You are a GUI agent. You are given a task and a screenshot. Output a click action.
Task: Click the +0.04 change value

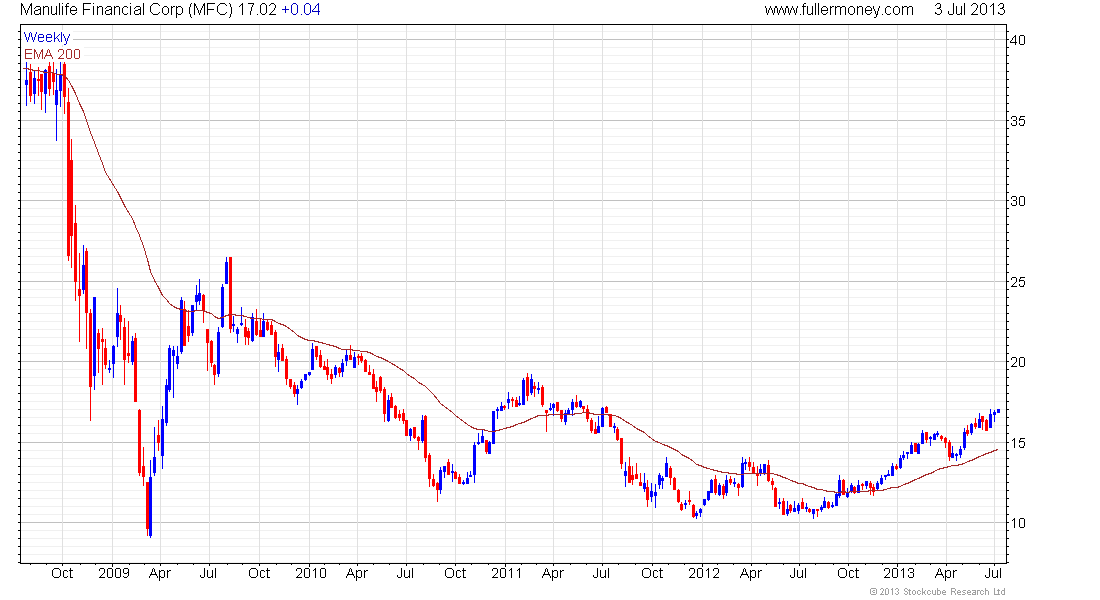click(301, 10)
